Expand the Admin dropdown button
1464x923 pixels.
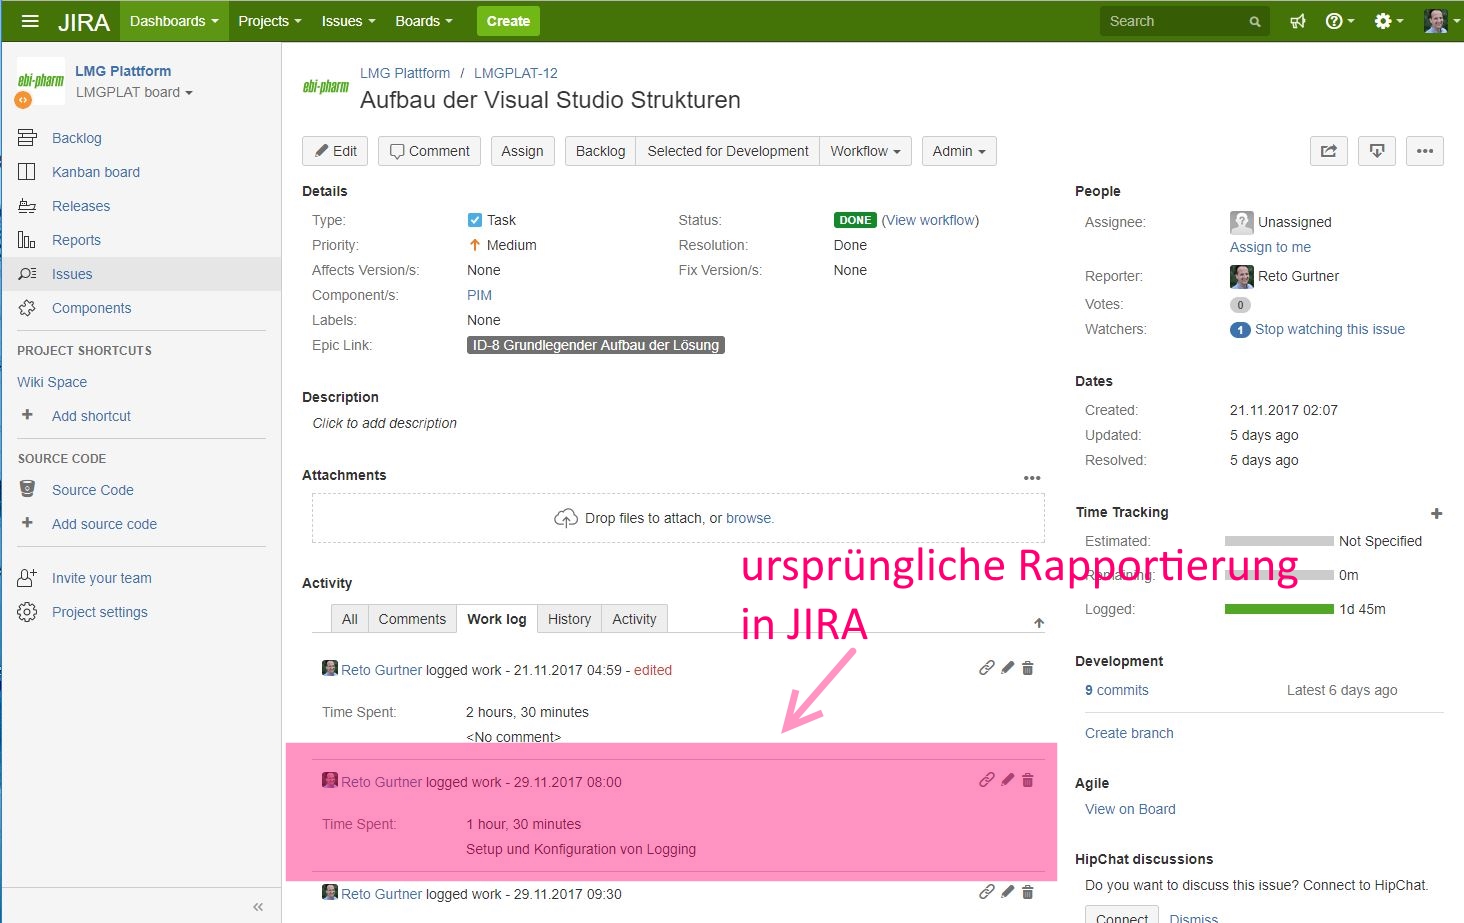pos(959,151)
